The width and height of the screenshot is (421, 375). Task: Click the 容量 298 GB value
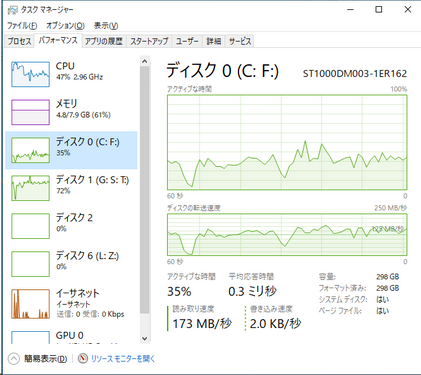pos(388,277)
